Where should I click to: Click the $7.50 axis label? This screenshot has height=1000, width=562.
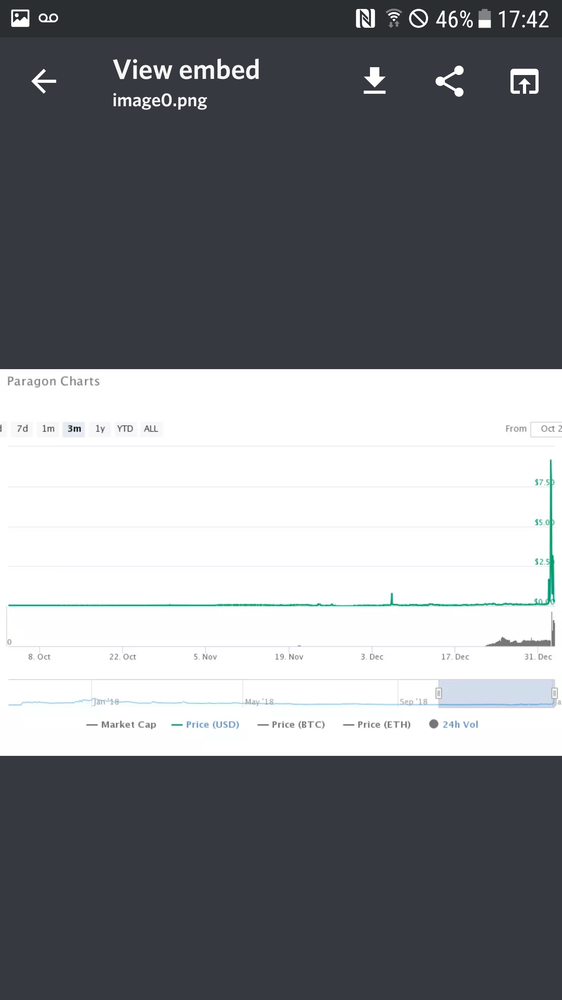click(544, 482)
